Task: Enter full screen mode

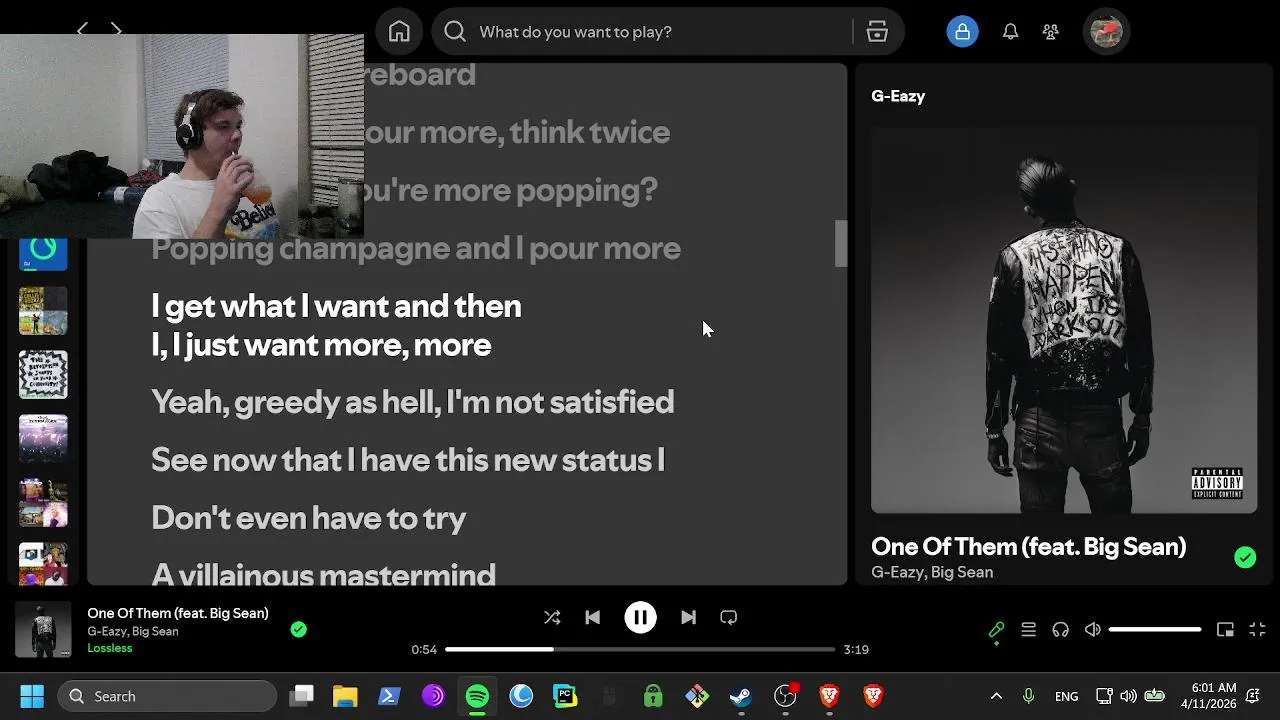Action: pos(1258,630)
